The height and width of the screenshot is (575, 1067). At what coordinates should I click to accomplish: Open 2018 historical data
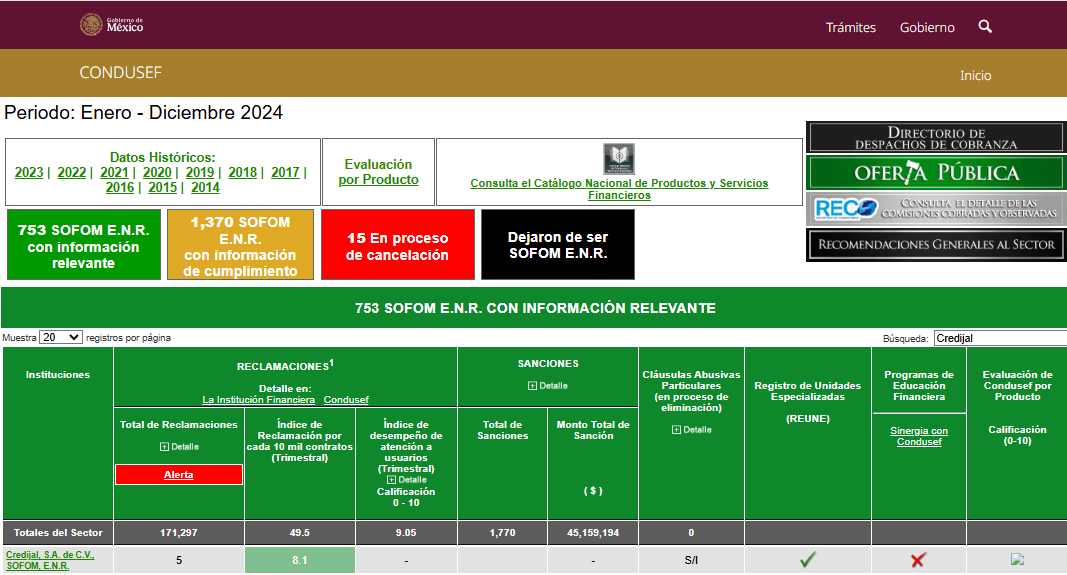(x=242, y=172)
